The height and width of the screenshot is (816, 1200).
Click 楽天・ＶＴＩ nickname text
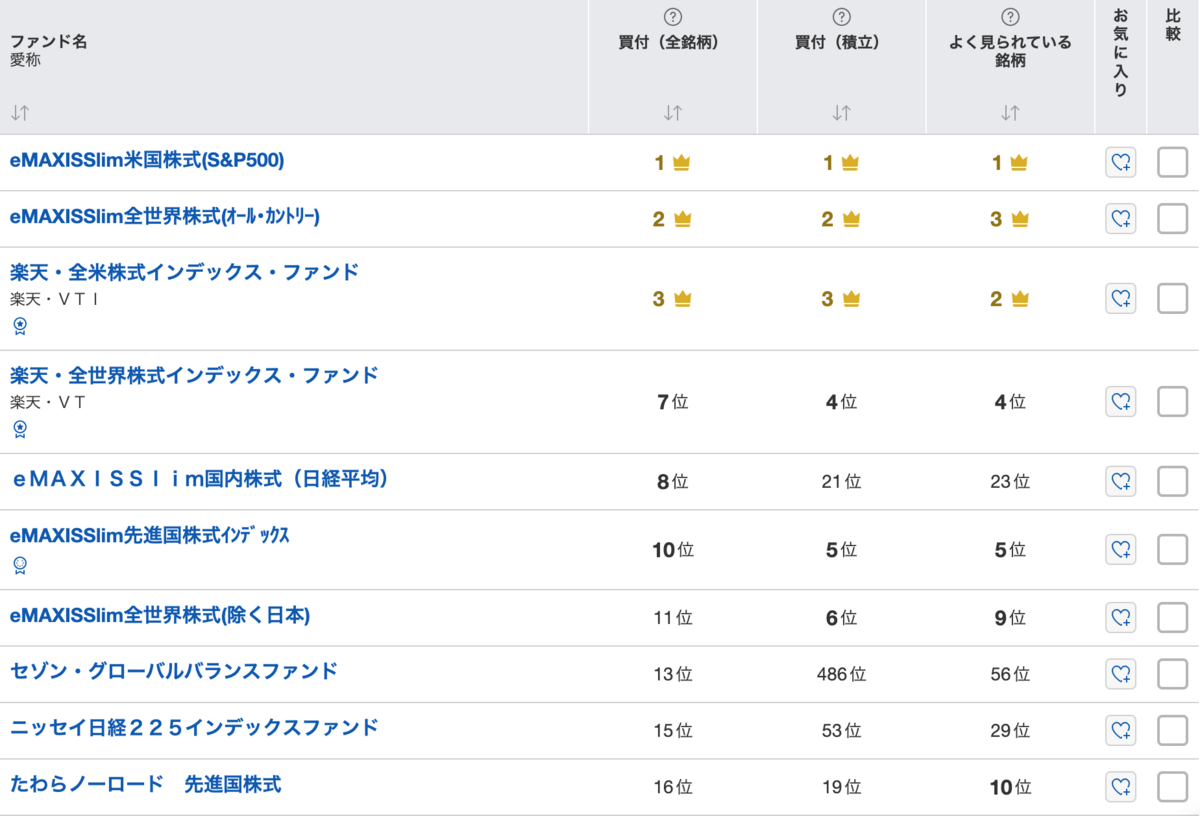pos(54,298)
